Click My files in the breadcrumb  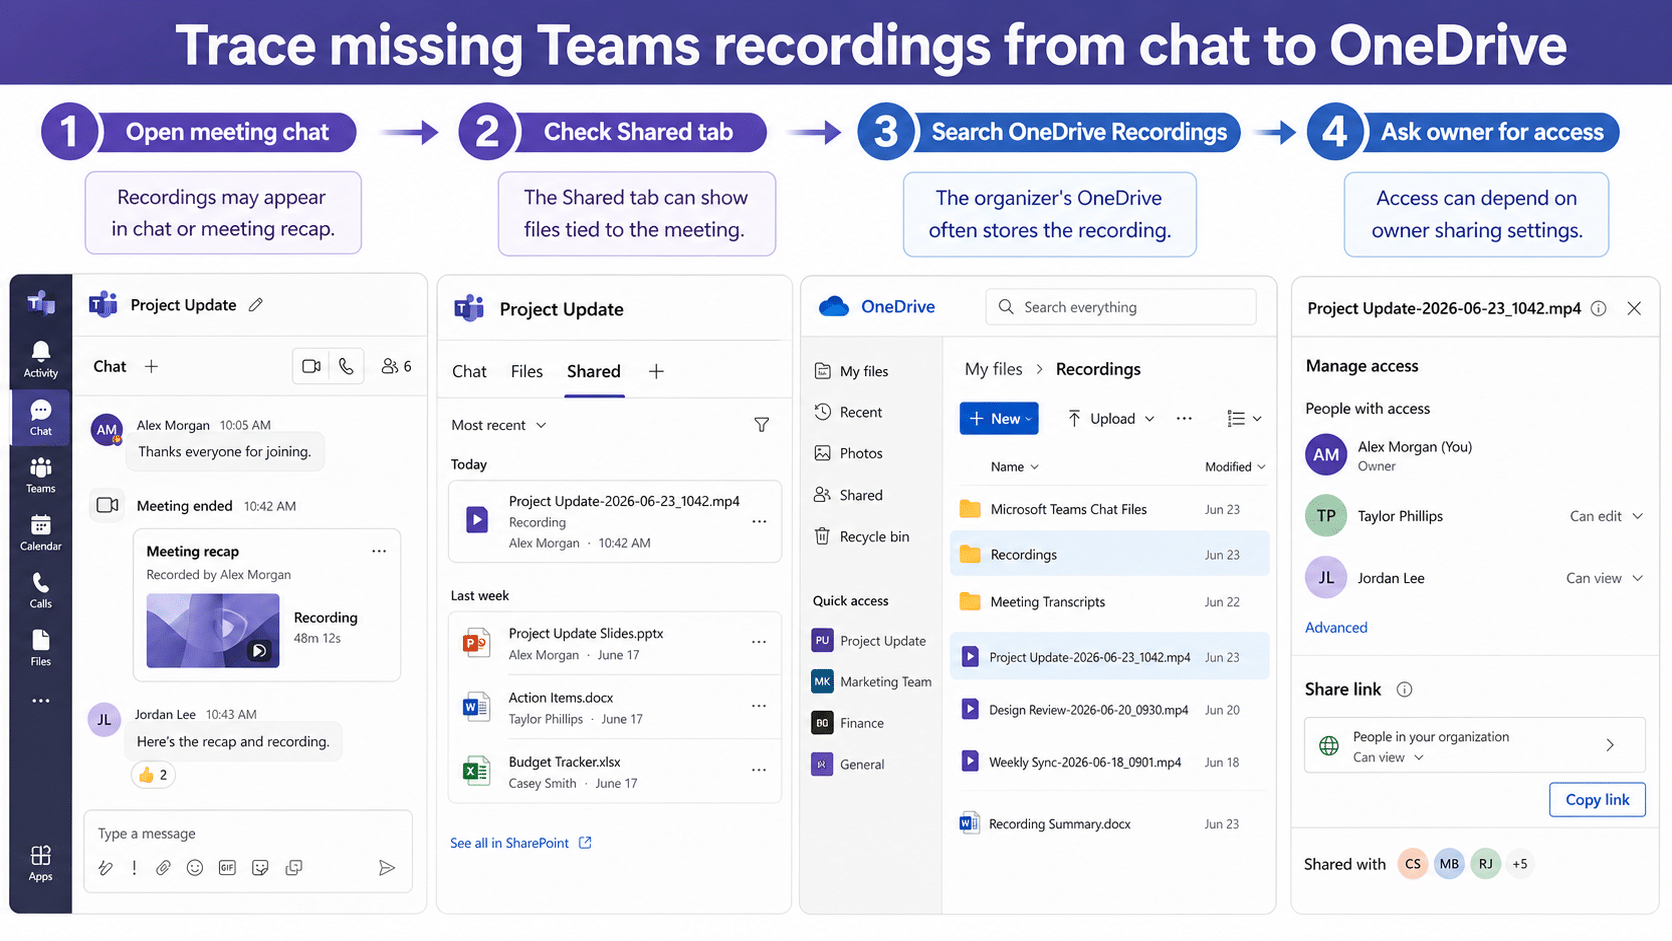pos(993,369)
